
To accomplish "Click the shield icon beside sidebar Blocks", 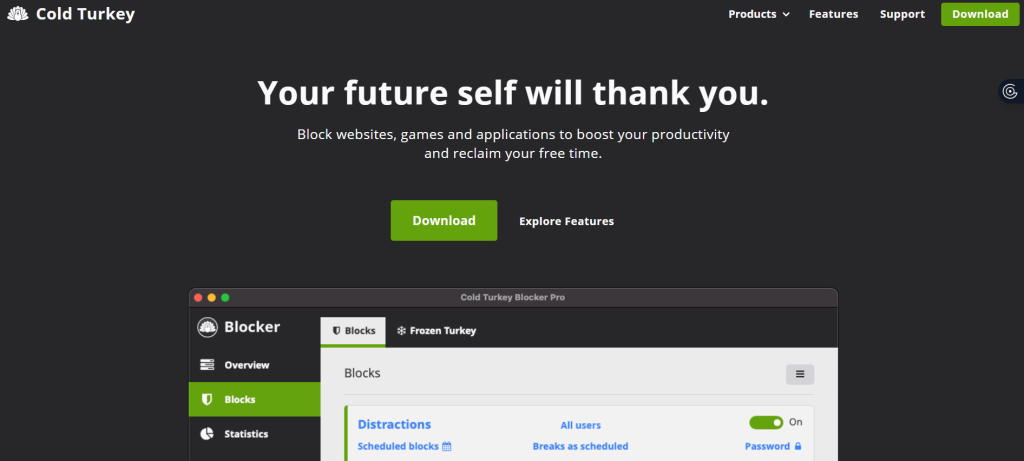I will click(207, 400).
